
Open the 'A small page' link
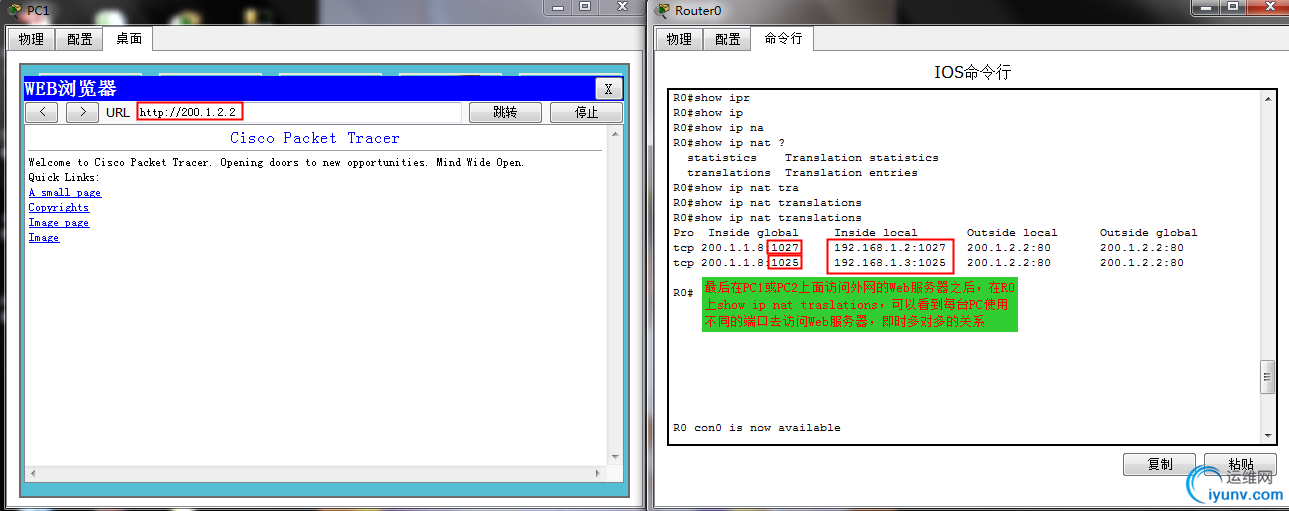(x=65, y=192)
